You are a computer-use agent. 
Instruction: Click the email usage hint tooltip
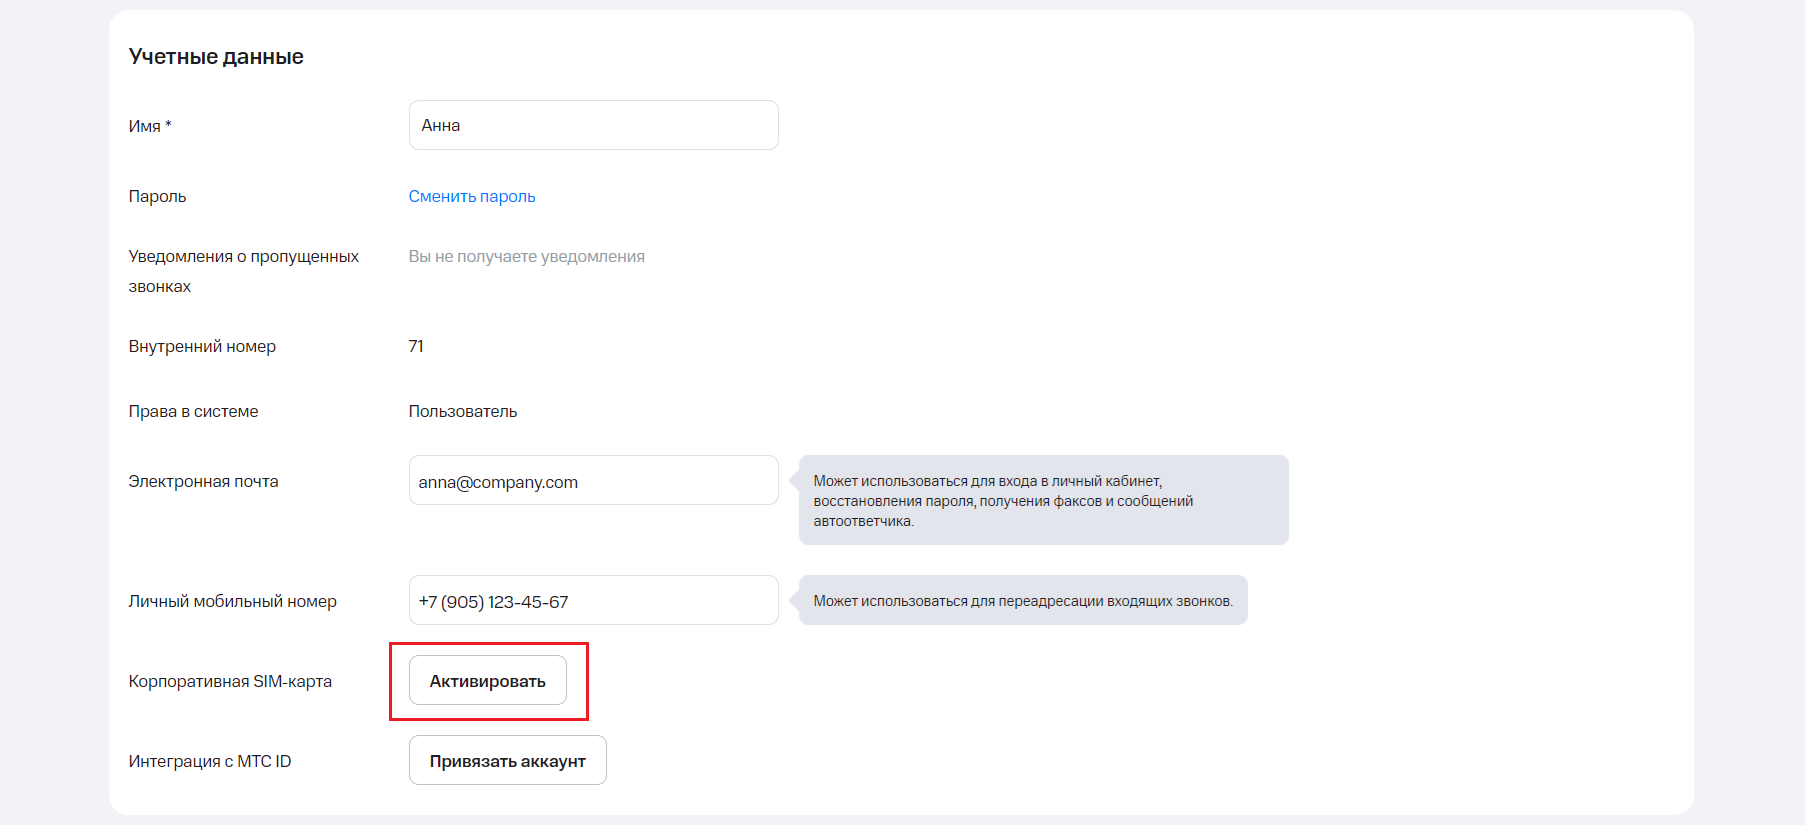1043,500
